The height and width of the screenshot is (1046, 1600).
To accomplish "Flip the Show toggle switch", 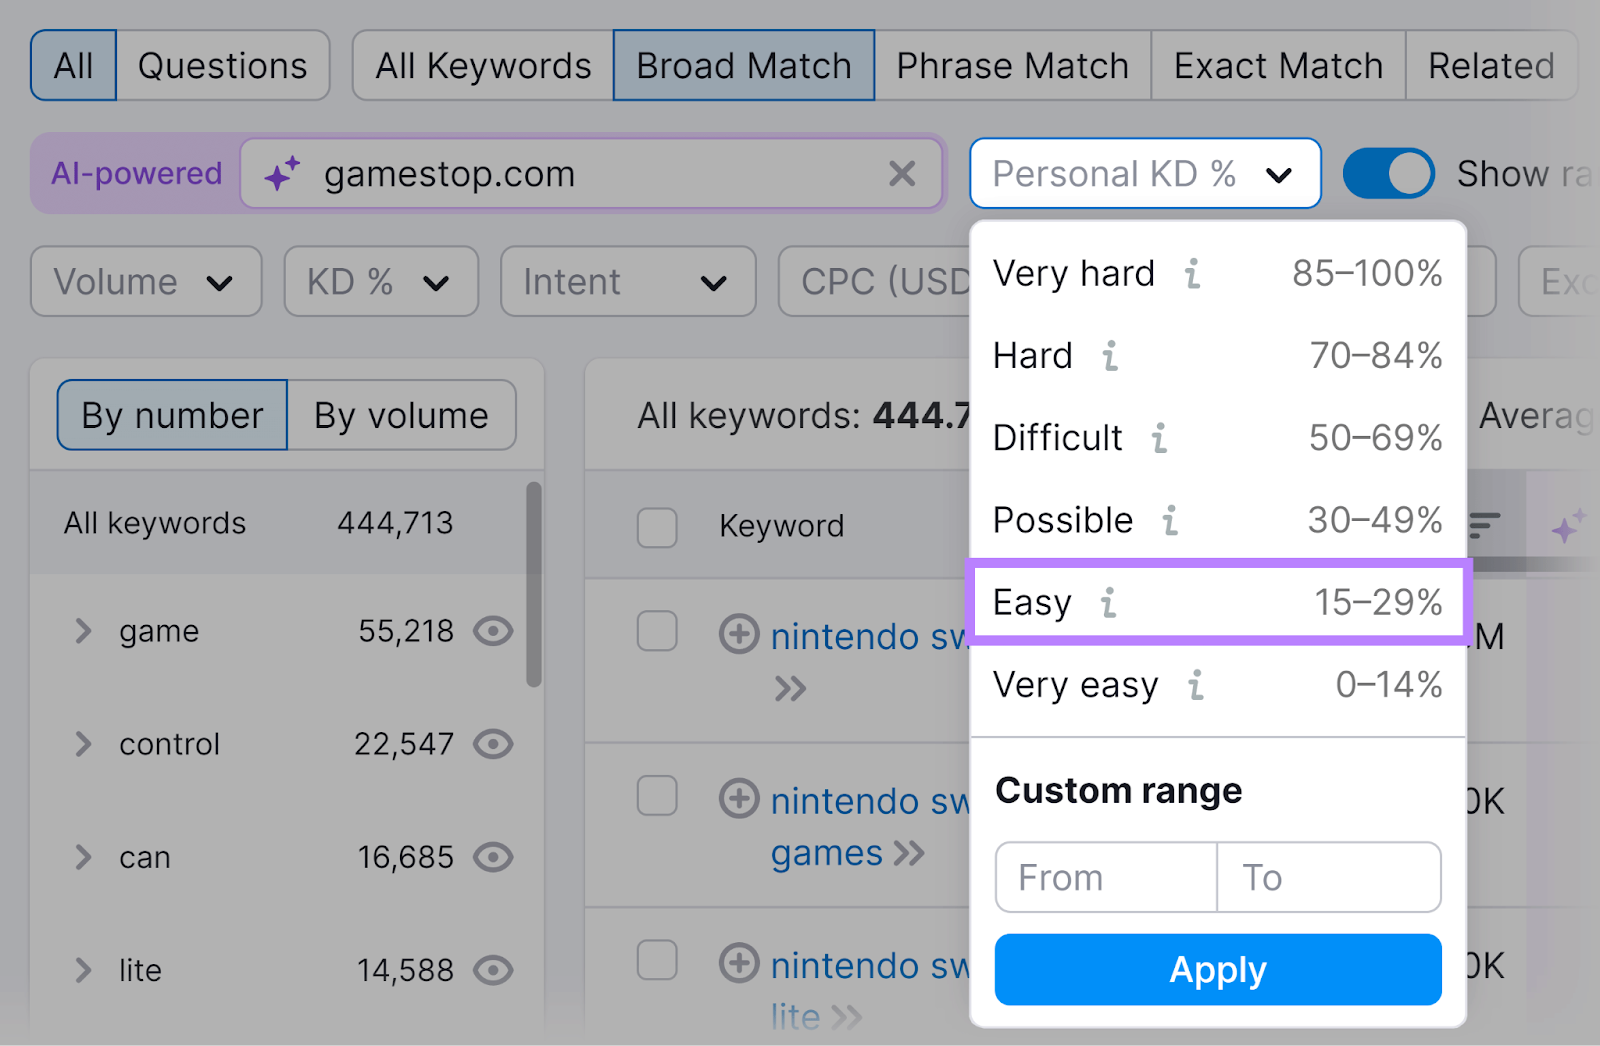I will 1388,172.
